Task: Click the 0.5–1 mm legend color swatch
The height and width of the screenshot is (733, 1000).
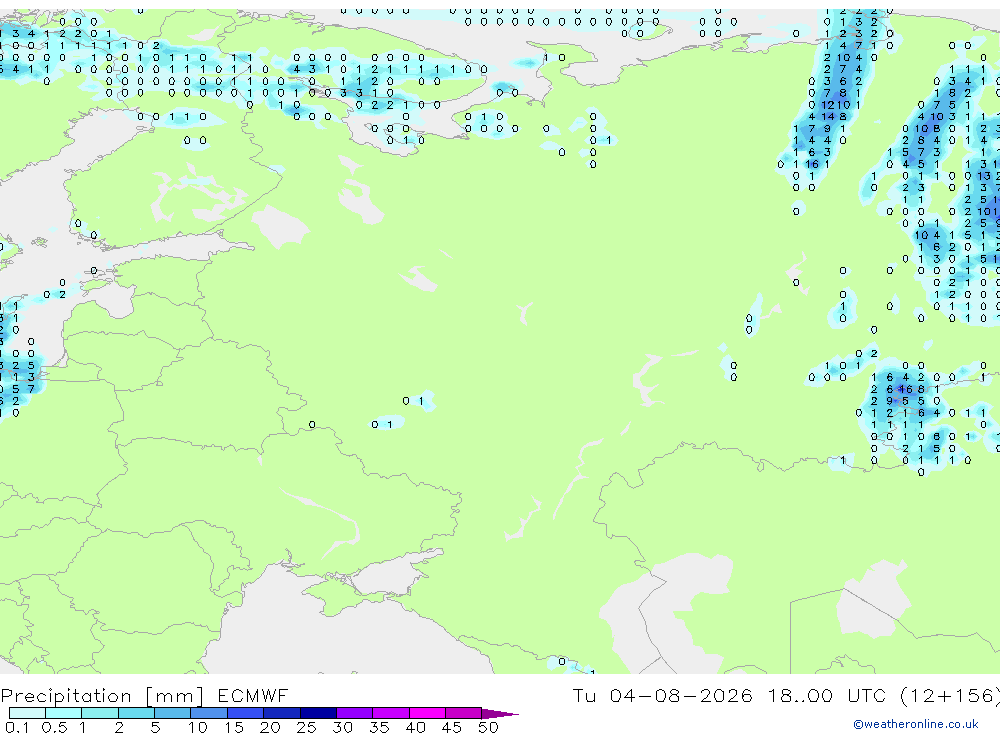Action: tap(63, 713)
